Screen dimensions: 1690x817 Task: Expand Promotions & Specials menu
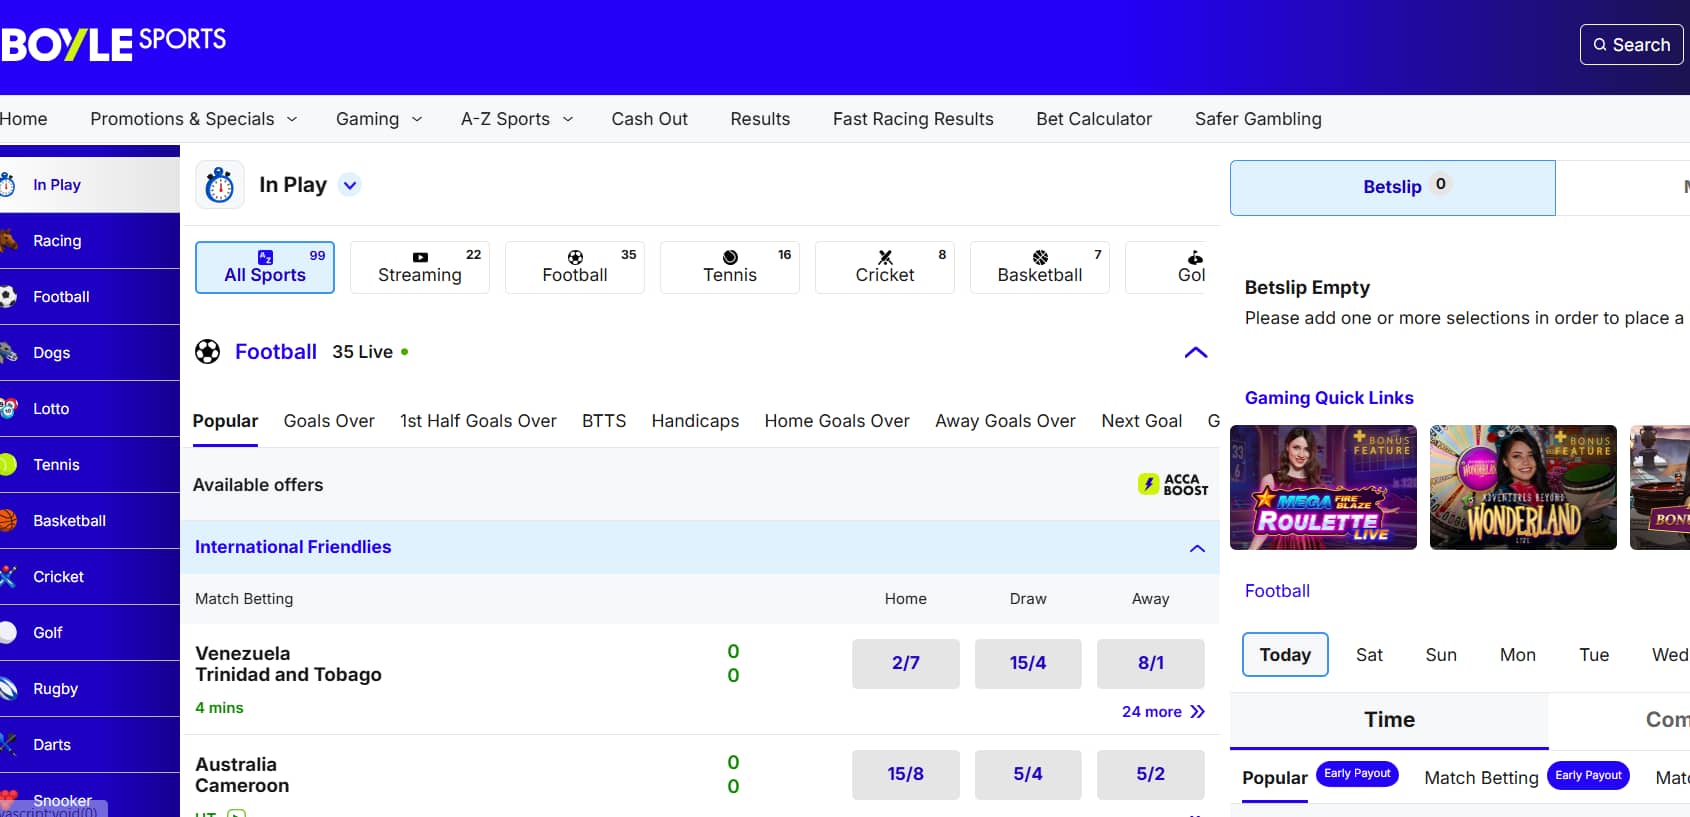coord(194,119)
